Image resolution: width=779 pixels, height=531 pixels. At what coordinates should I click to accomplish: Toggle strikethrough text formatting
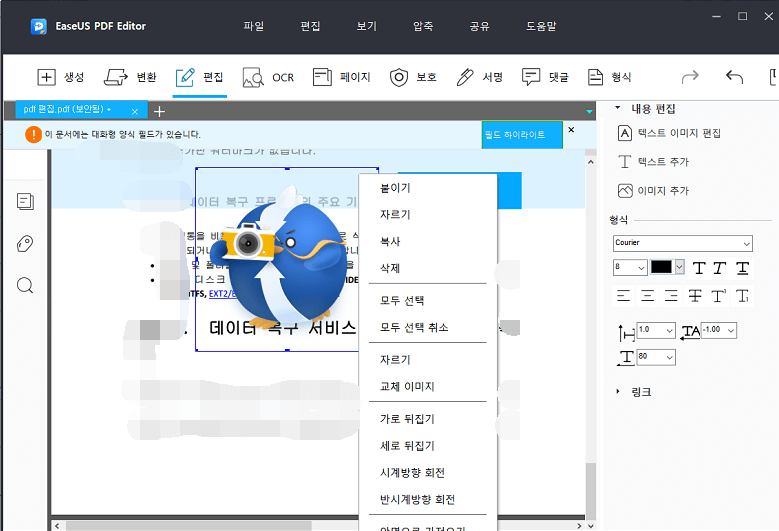[x=695, y=296]
